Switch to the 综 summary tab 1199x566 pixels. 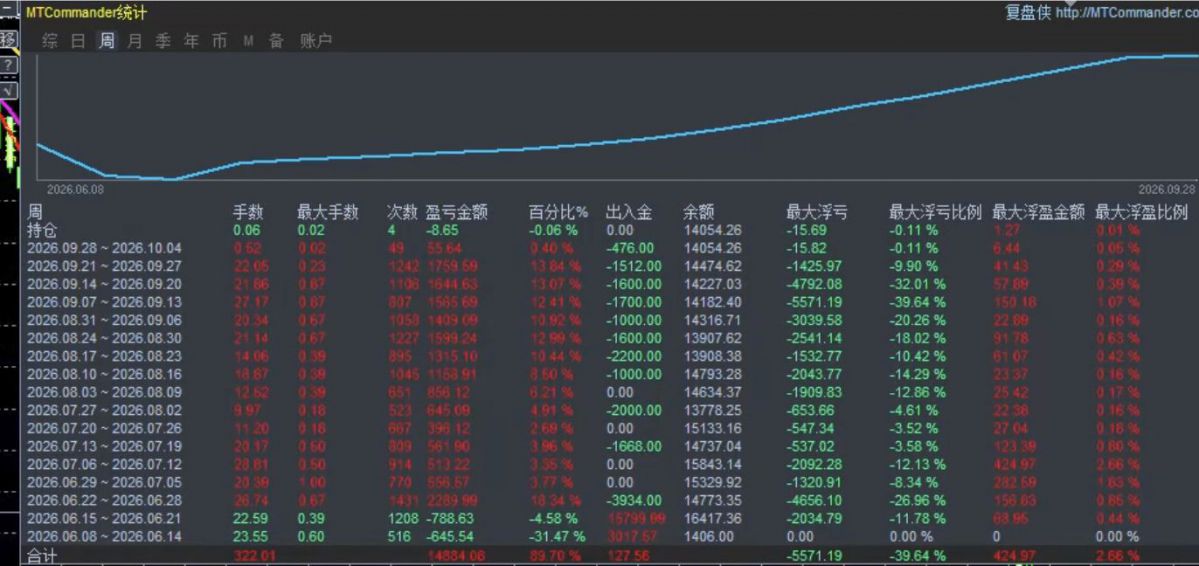[50, 41]
